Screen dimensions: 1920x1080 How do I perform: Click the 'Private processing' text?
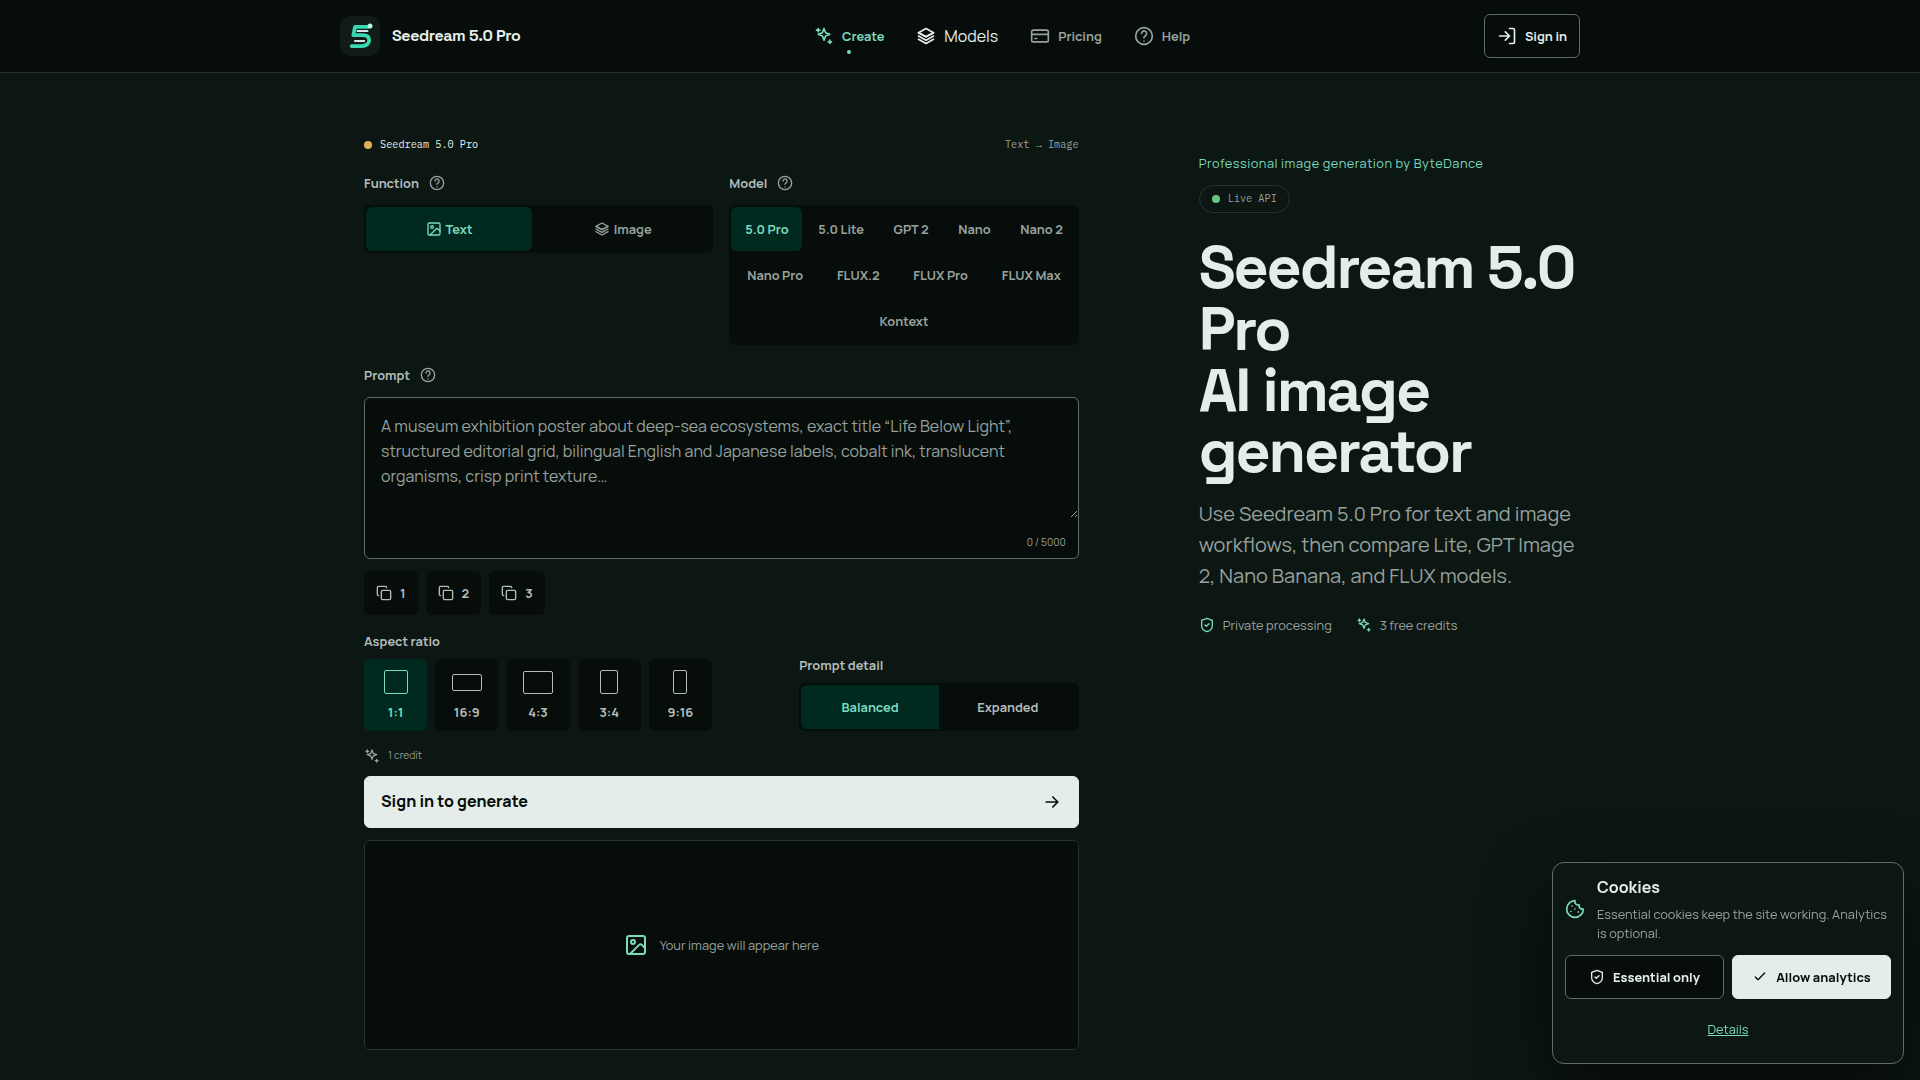click(x=1277, y=625)
